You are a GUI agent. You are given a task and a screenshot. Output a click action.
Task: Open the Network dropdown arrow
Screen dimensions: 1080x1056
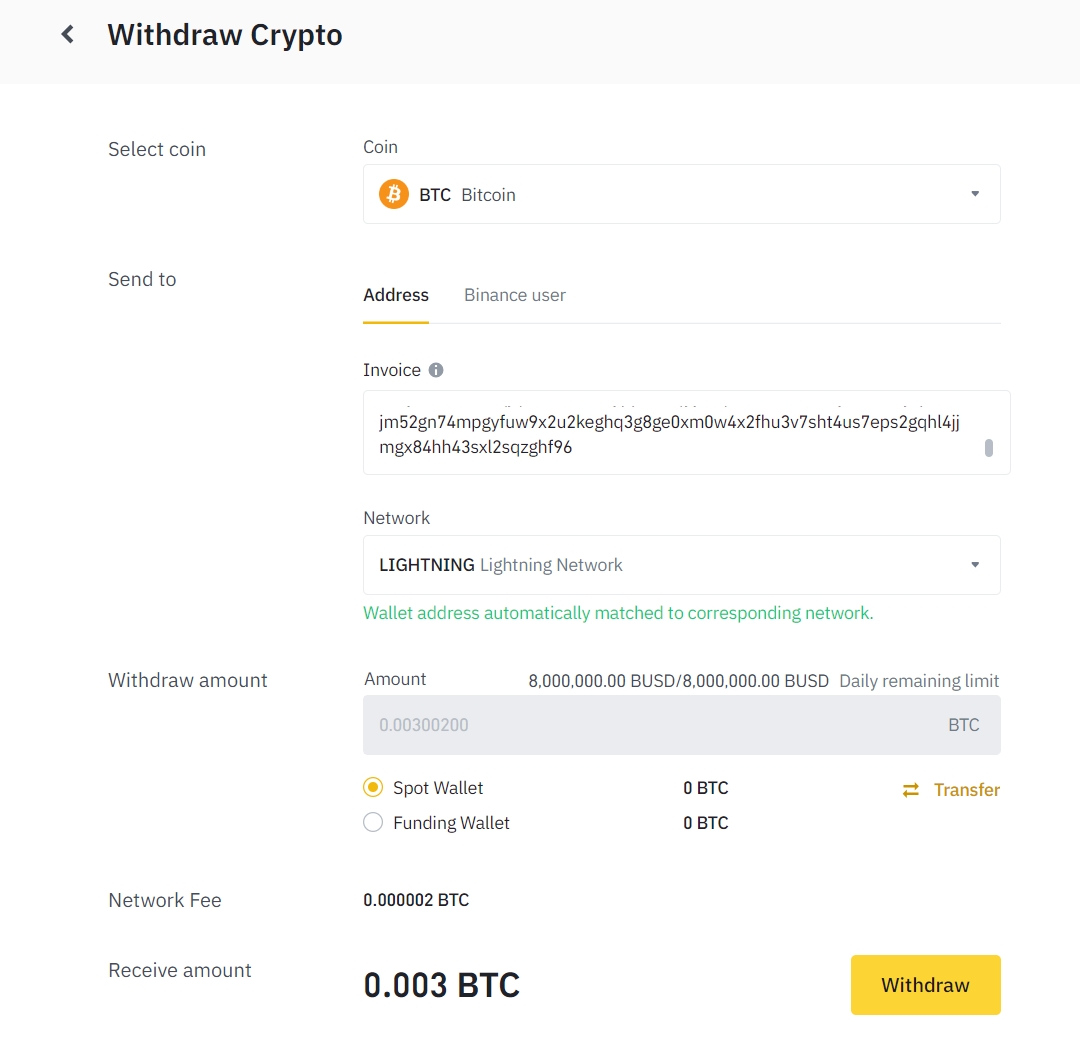(975, 565)
